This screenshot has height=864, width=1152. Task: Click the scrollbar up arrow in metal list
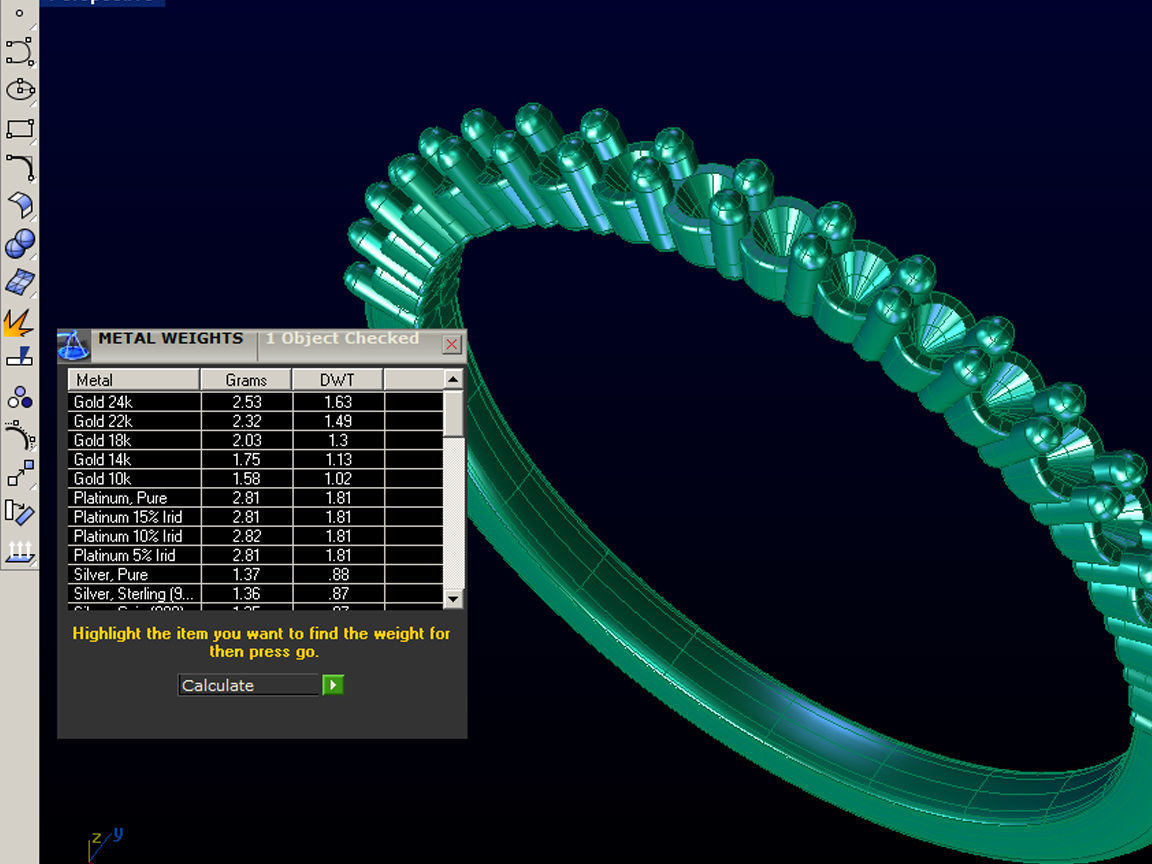(453, 380)
